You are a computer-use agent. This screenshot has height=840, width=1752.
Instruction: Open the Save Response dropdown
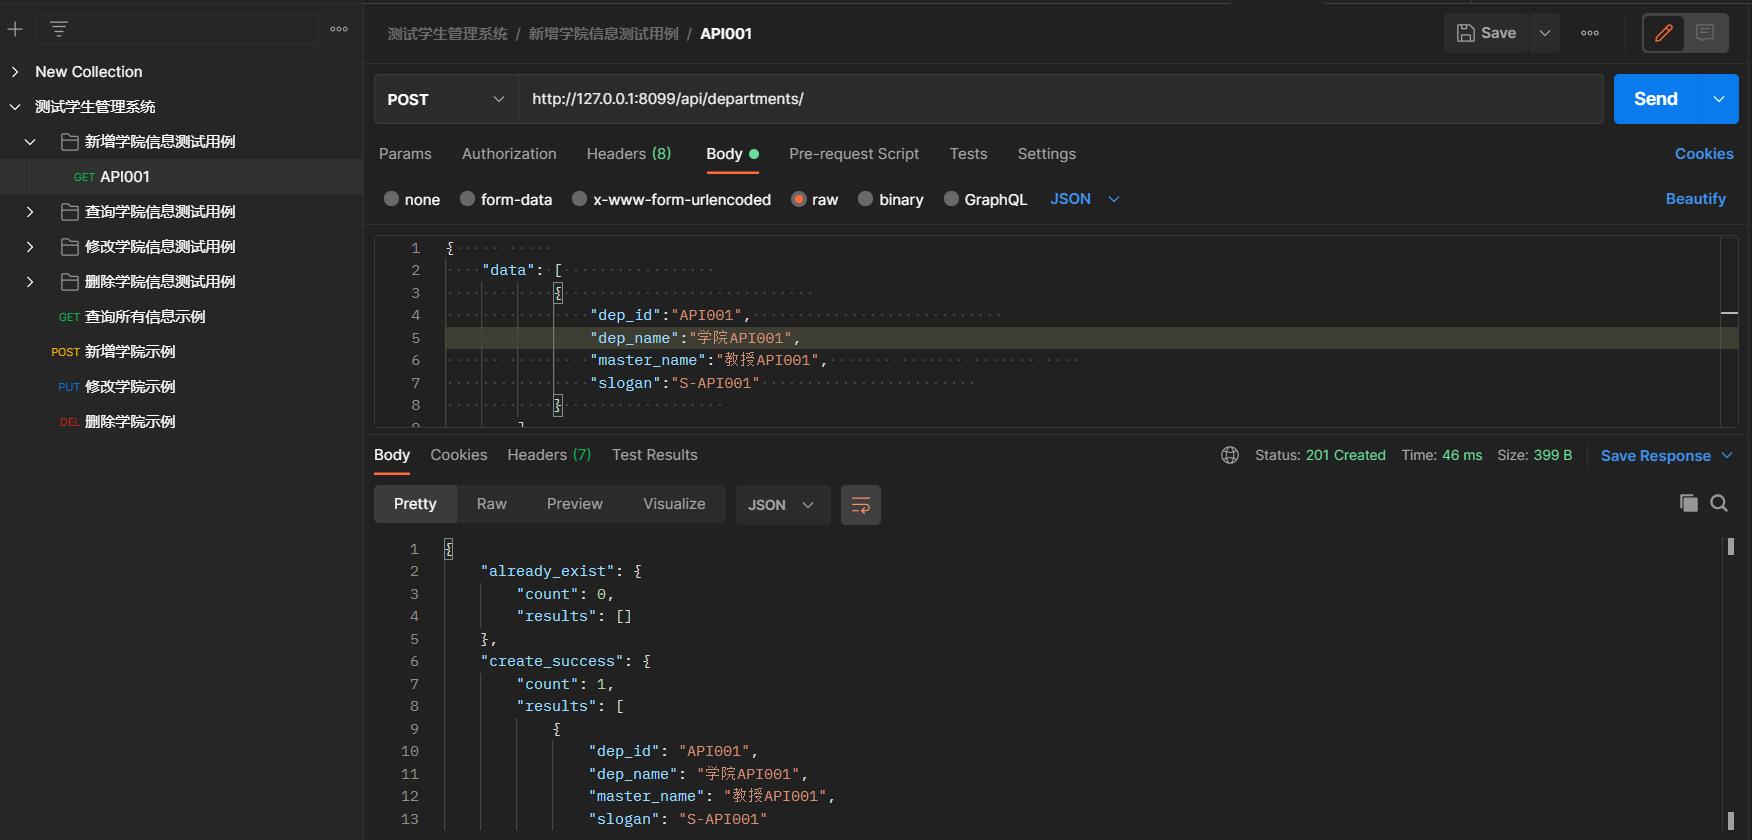[1667, 455]
